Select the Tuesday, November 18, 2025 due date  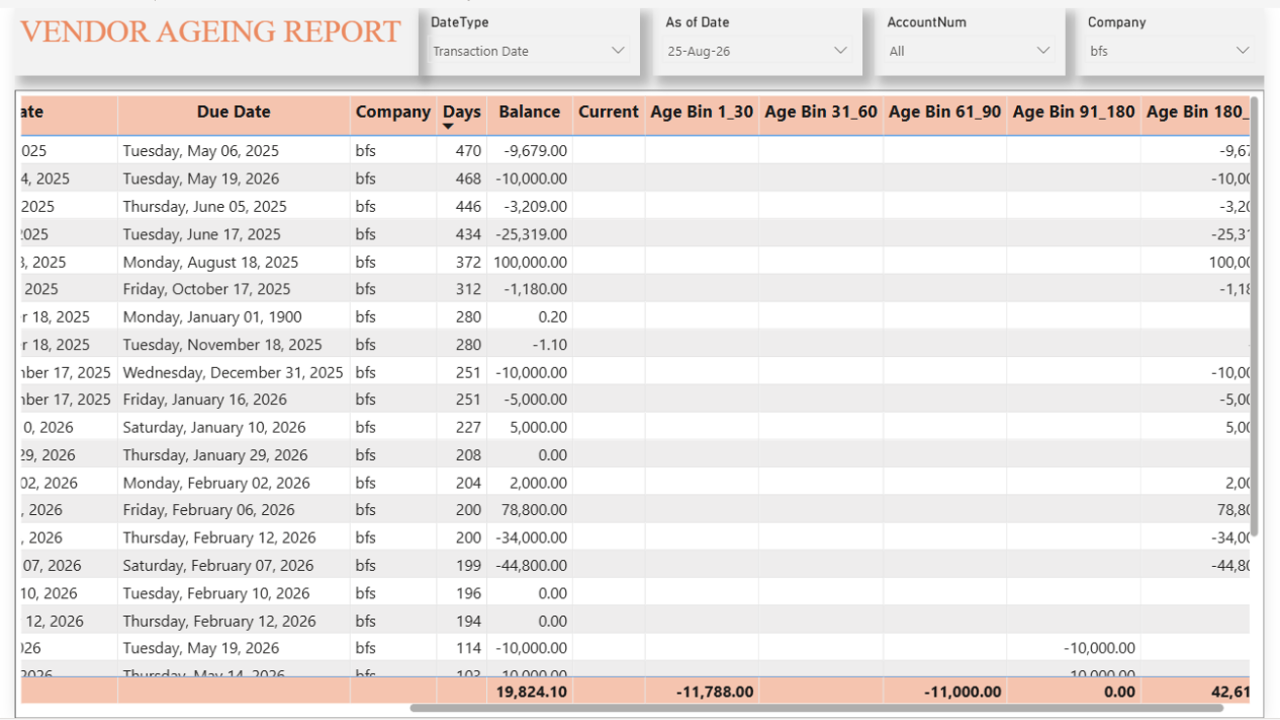pyautogui.click(x=222, y=345)
